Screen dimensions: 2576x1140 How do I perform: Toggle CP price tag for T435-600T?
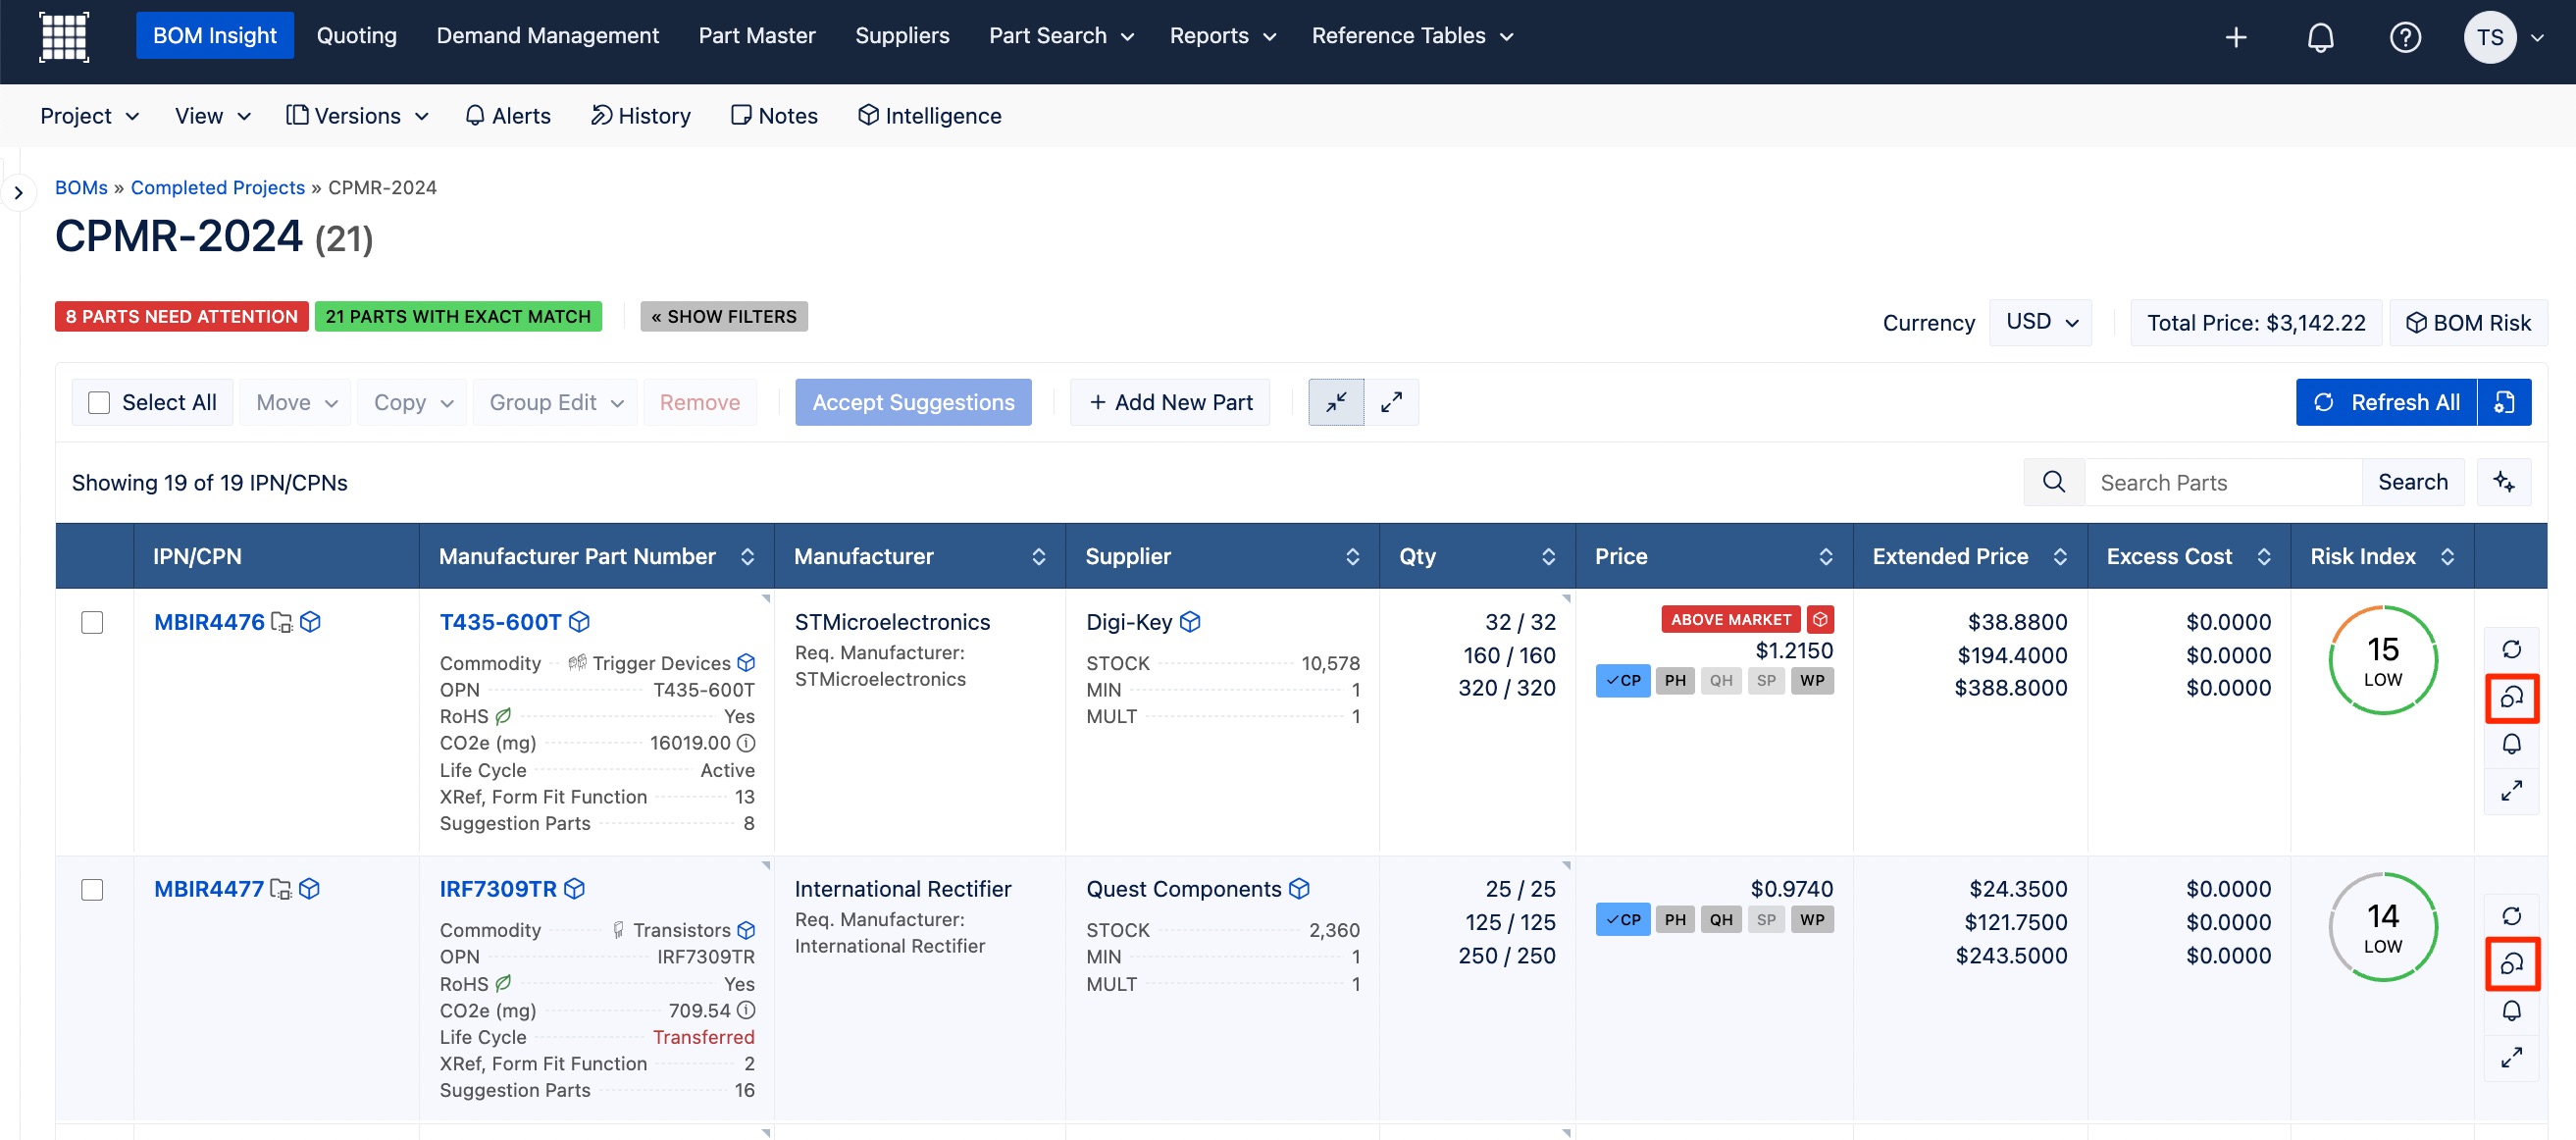click(x=1622, y=681)
